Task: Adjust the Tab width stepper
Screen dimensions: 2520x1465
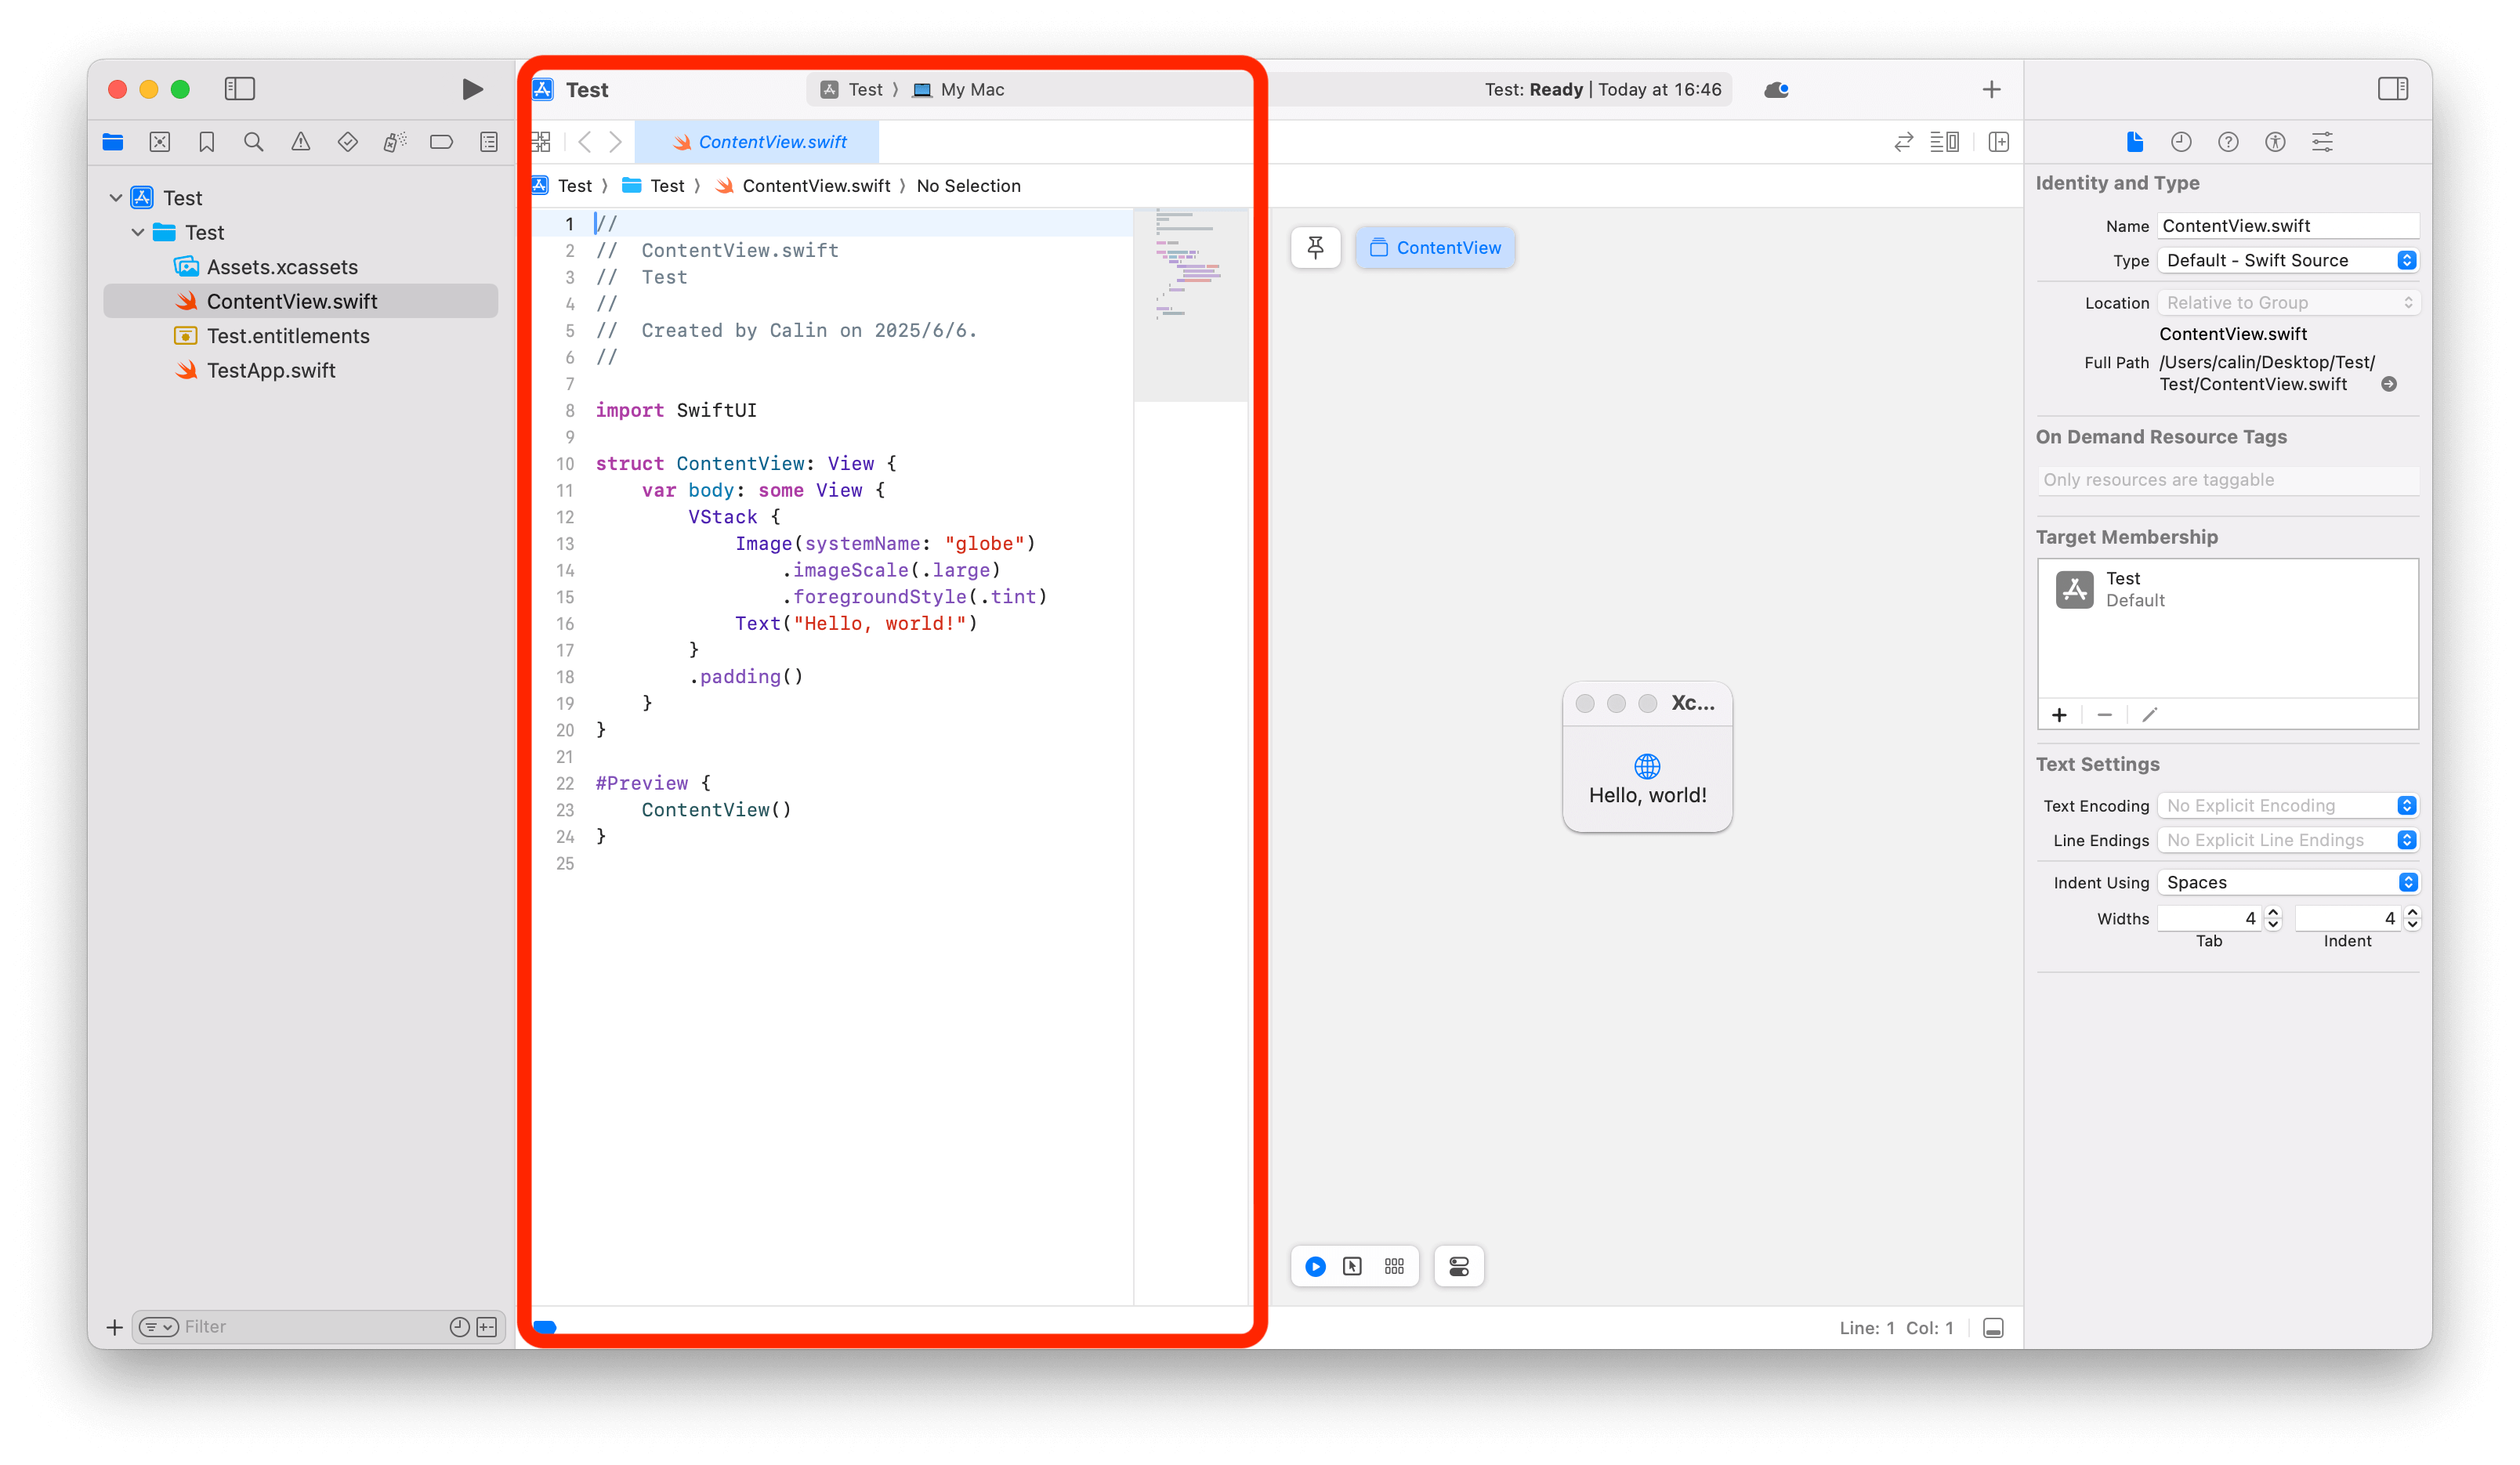Action: [2273, 918]
